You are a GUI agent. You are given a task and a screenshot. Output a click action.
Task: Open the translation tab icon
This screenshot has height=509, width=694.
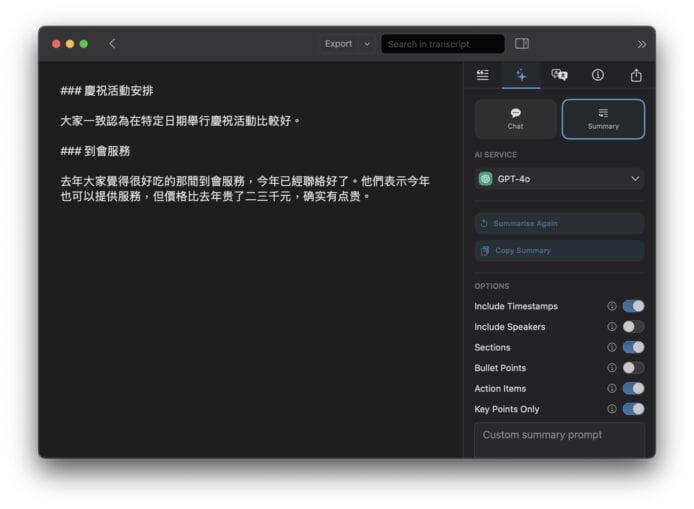click(x=559, y=75)
